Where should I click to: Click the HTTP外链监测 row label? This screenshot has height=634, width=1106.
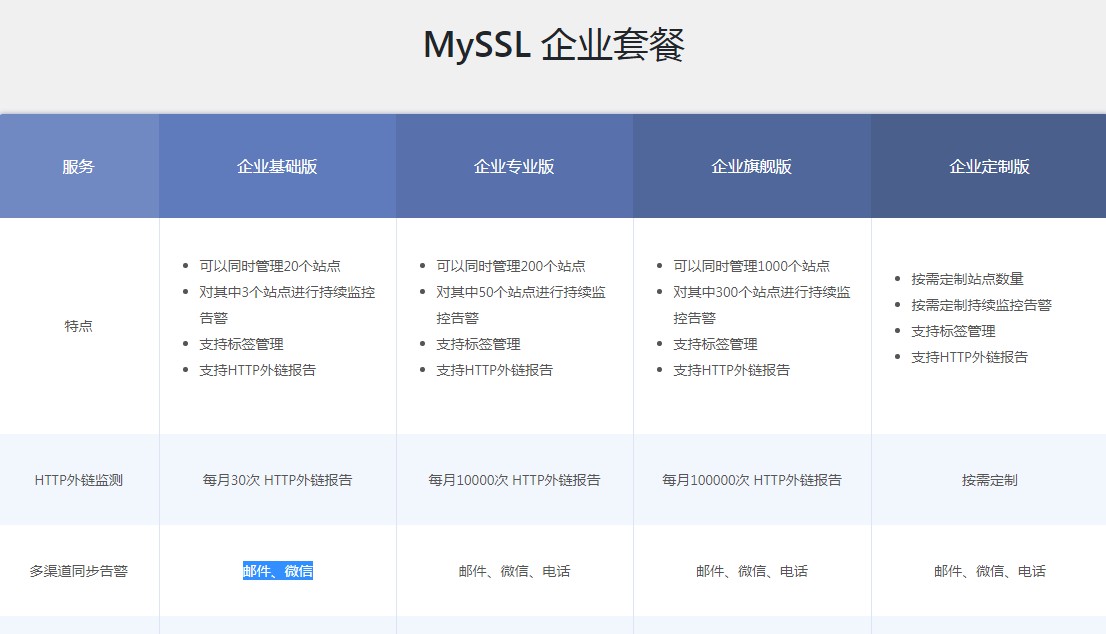[78, 480]
